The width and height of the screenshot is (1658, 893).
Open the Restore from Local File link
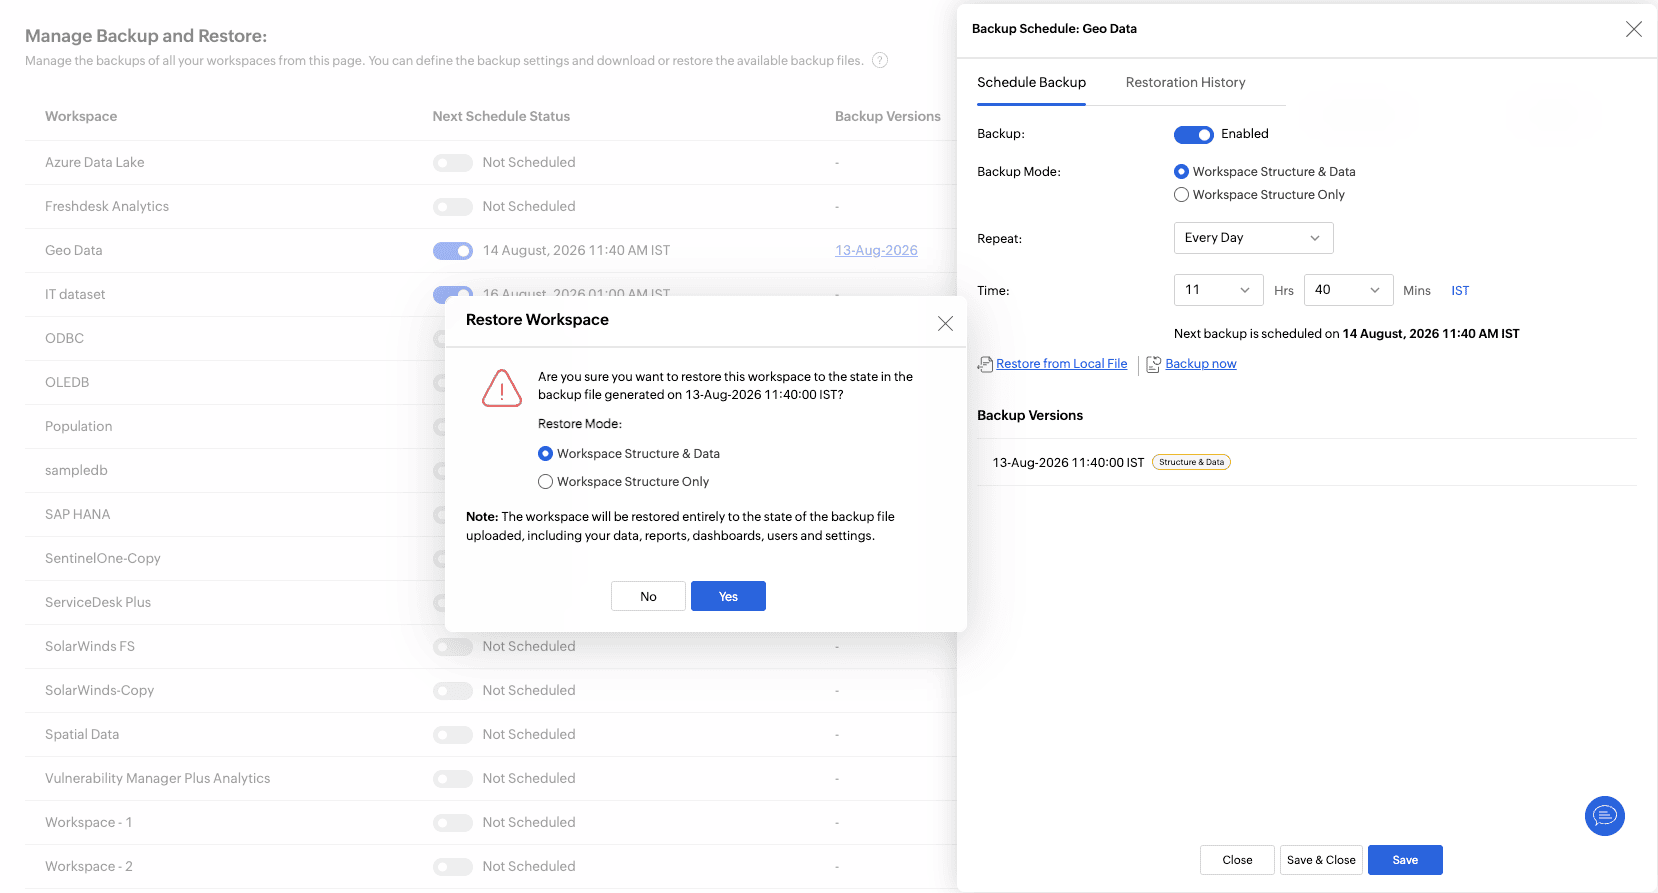(1061, 364)
